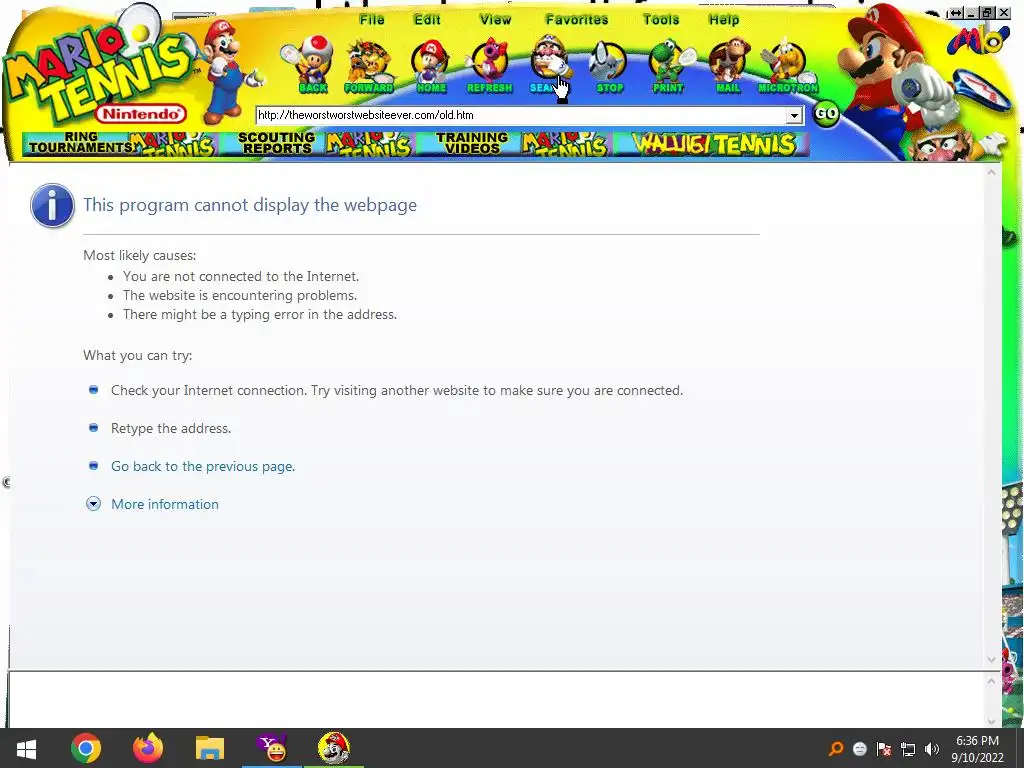Viewport: 1024px width, 768px height.
Task: Open the File menu
Action: click(x=372, y=20)
